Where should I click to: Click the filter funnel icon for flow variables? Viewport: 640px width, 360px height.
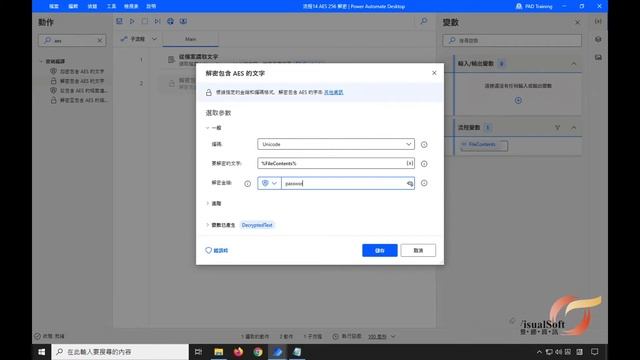click(558, 128)
